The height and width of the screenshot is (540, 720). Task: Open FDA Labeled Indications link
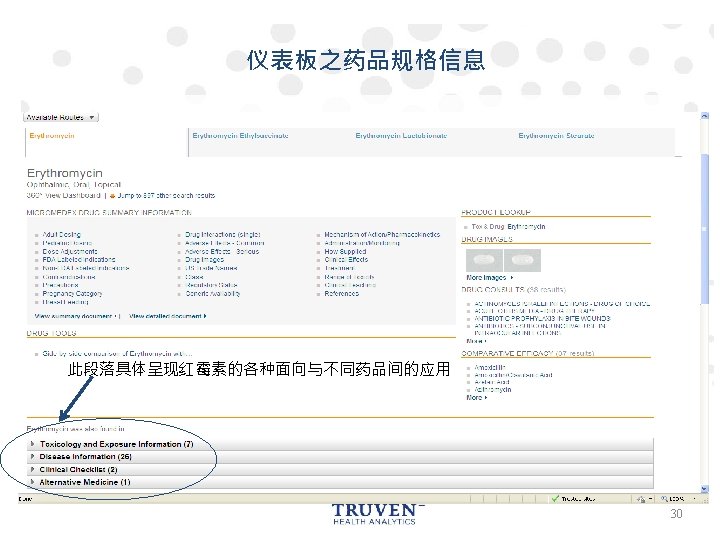(x=79, y=259)
